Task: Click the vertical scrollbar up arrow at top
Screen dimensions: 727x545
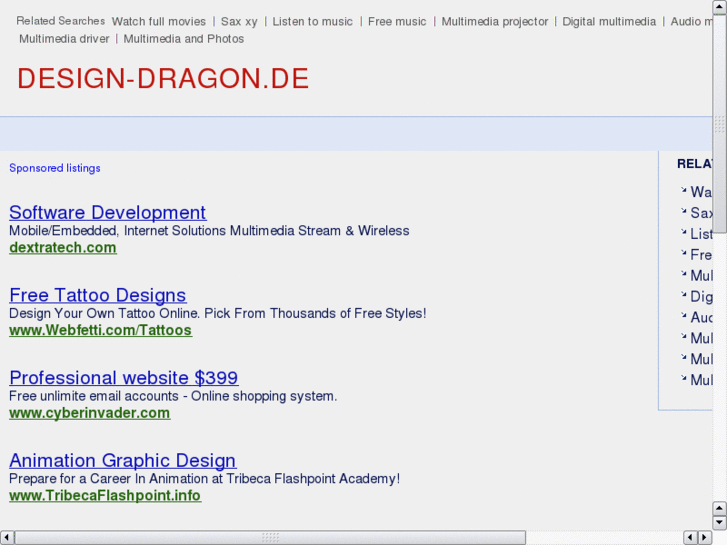Action: 720,7
